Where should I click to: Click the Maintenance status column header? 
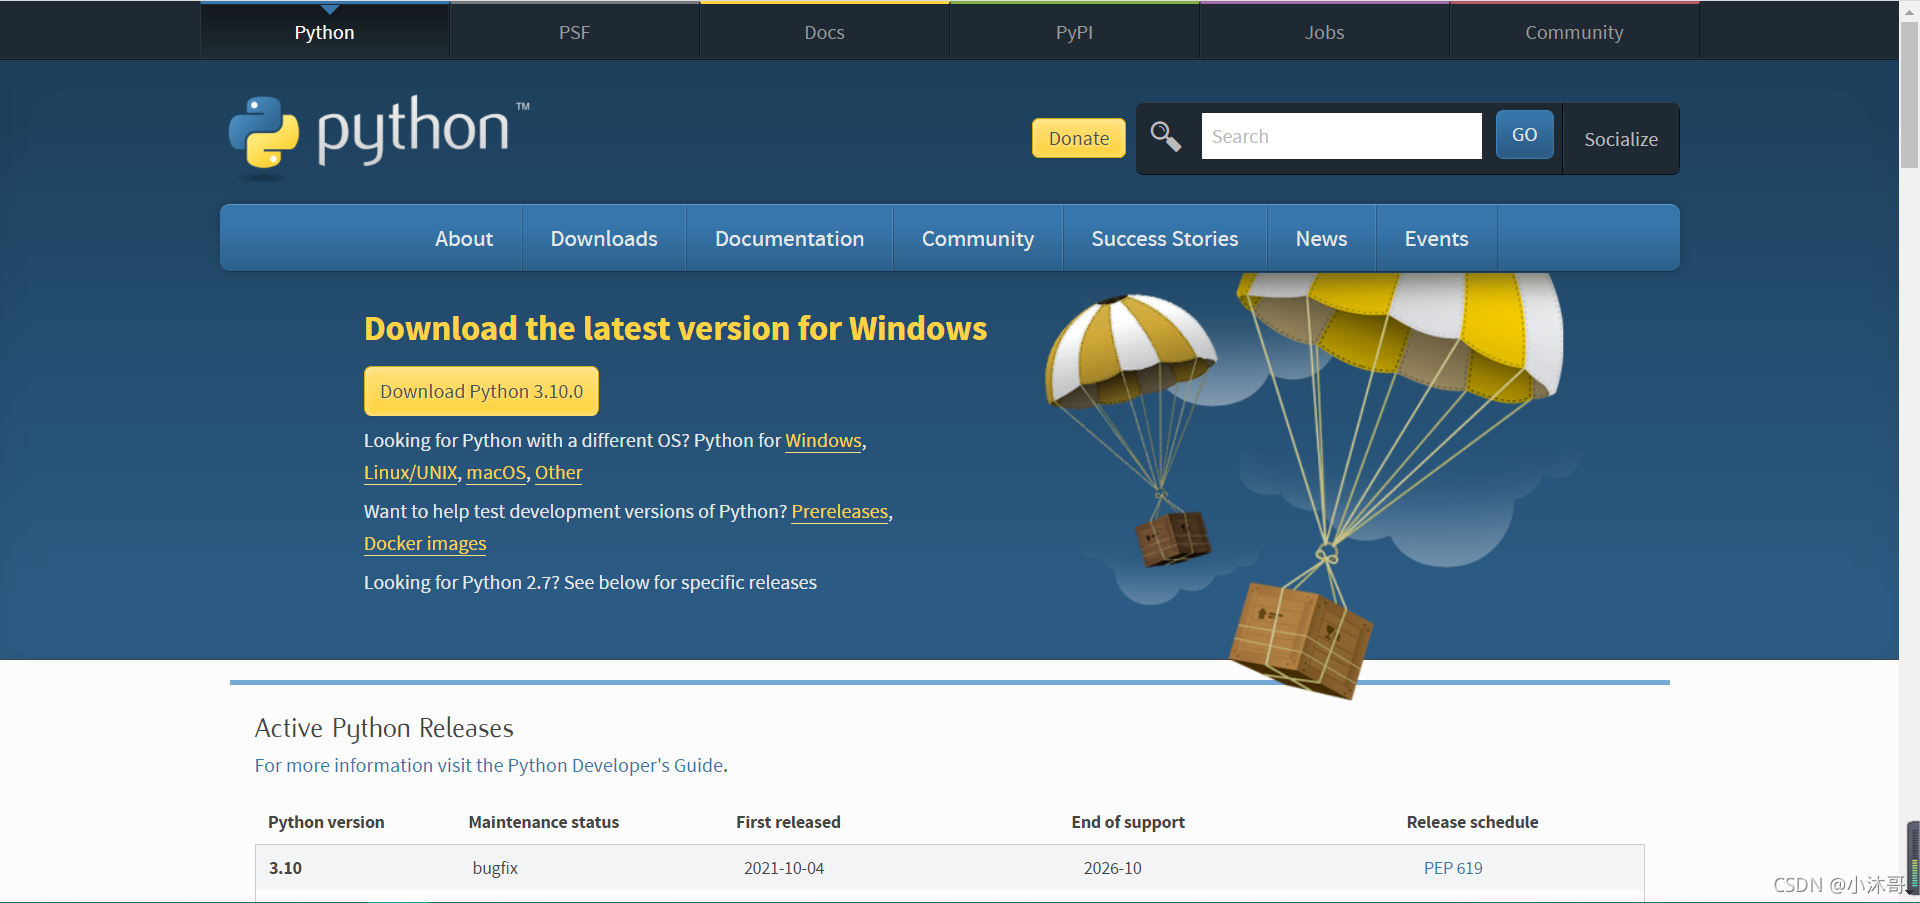pos(544,822)
